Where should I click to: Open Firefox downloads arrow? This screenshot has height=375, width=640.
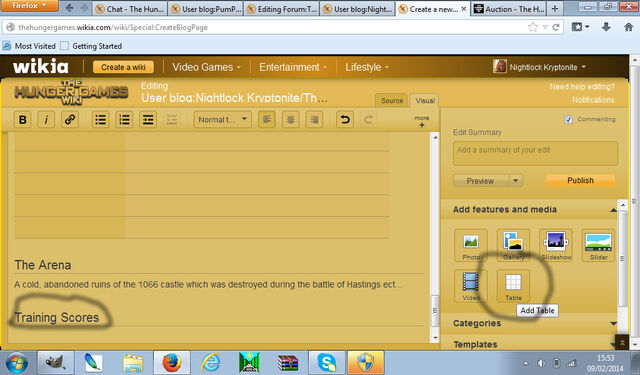click(x=606, y=27)
